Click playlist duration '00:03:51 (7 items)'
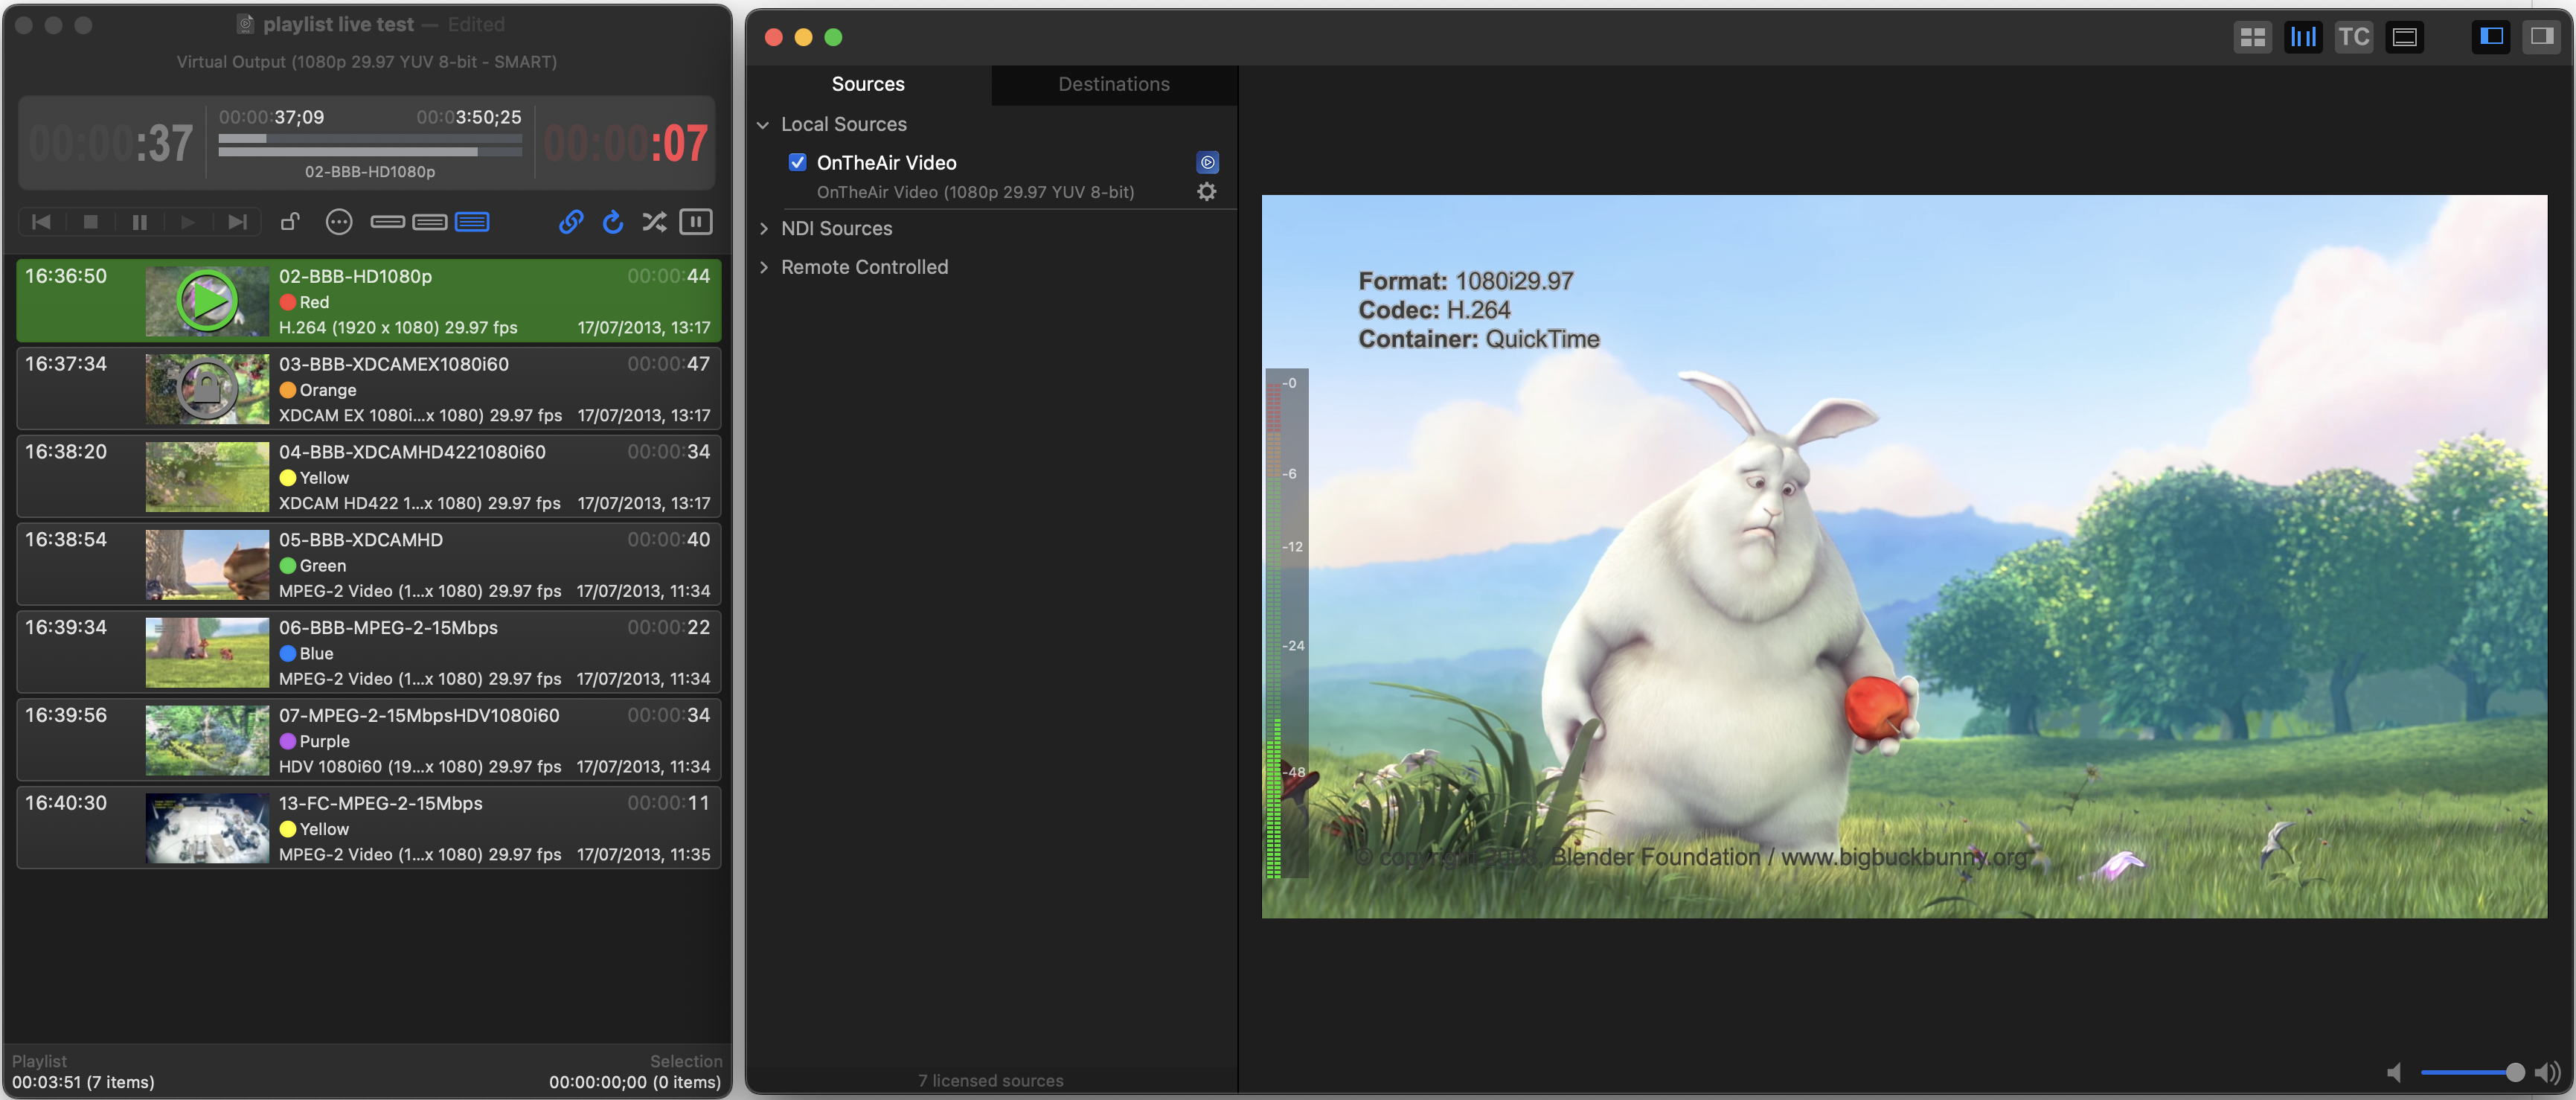 [x=83, y=1082]
